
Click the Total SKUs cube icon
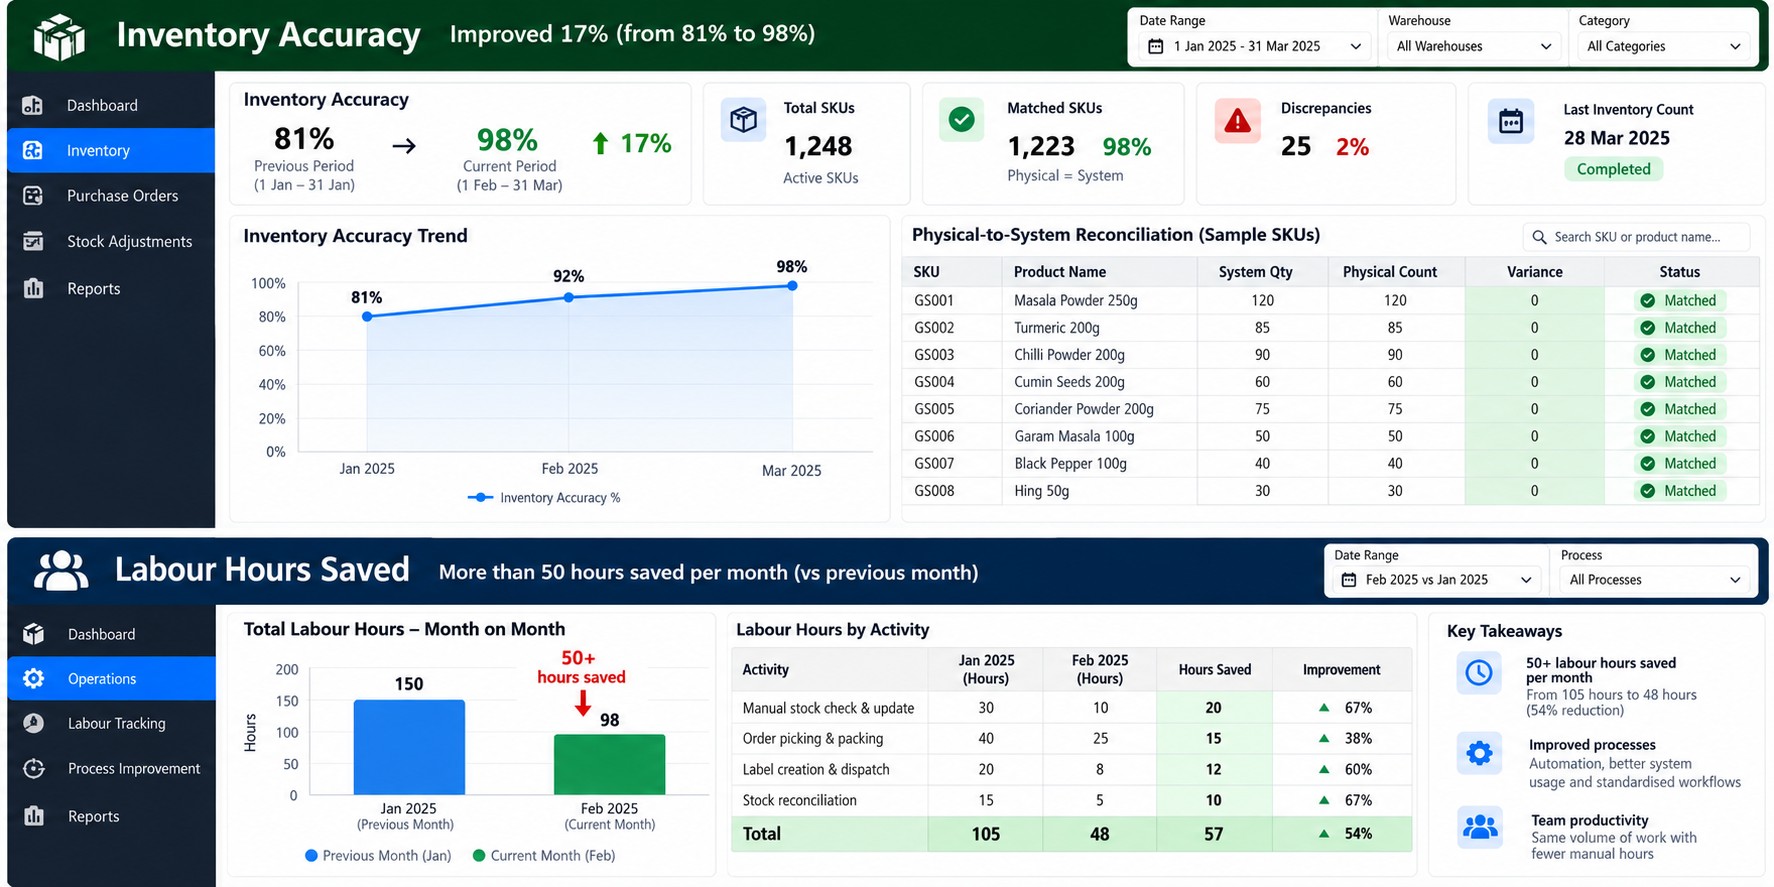click(x=743, y=121)
